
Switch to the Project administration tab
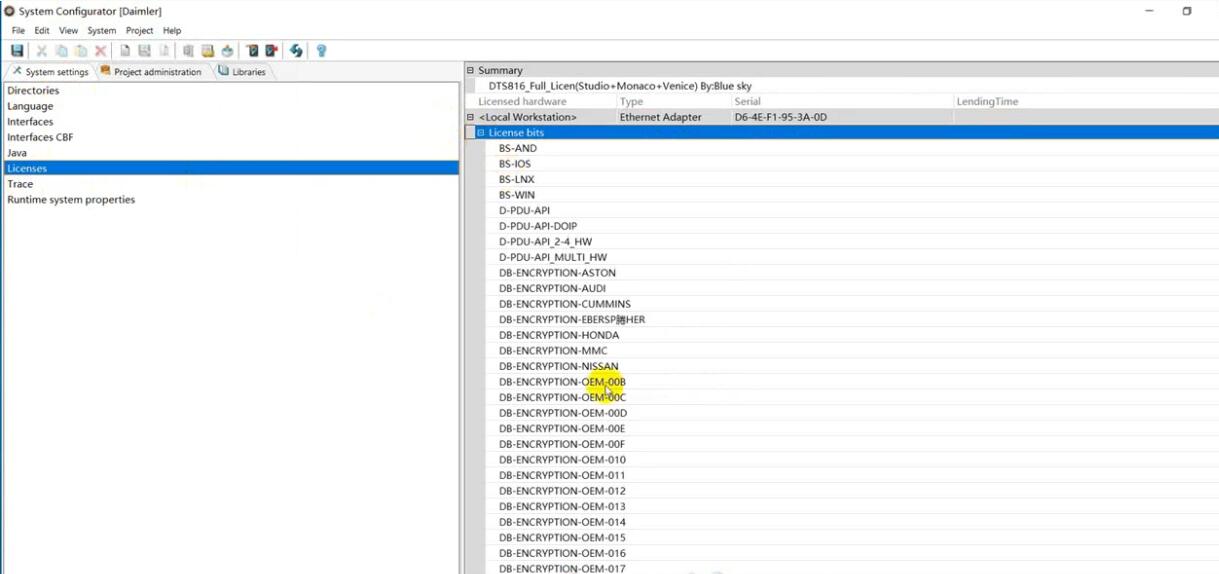151,72
